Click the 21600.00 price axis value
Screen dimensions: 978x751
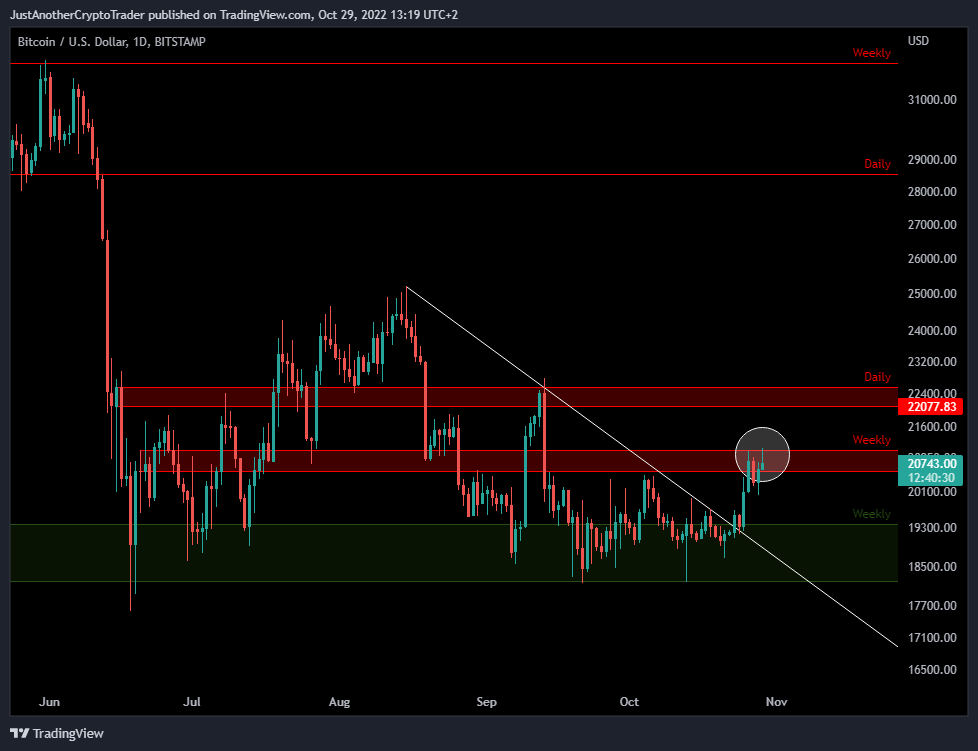point(932,427)
